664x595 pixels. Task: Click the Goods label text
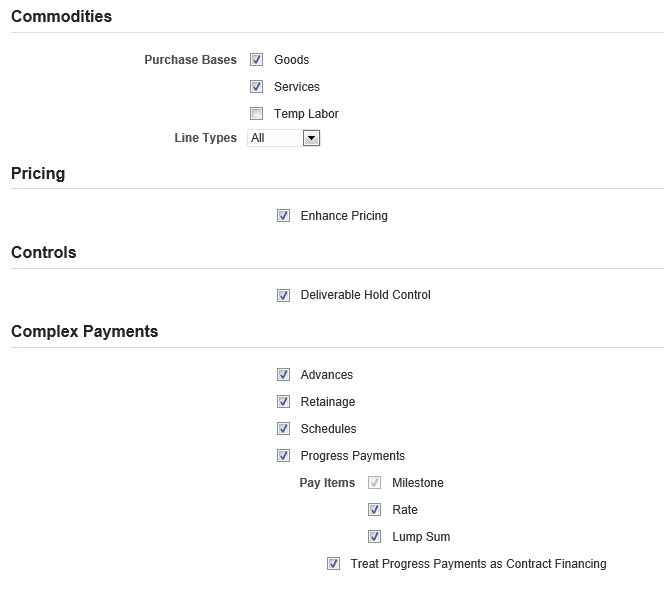click(x=292, y=60)
